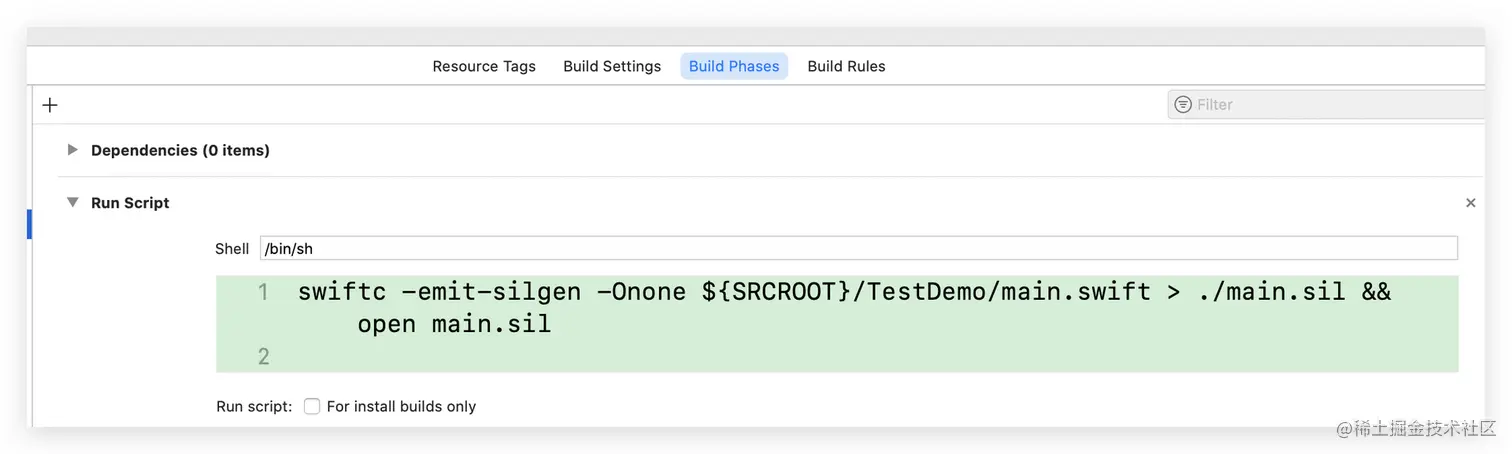Click the plus button to add build phase
1512x454 pixels.
pyautogui.click(x=50, y=105)
